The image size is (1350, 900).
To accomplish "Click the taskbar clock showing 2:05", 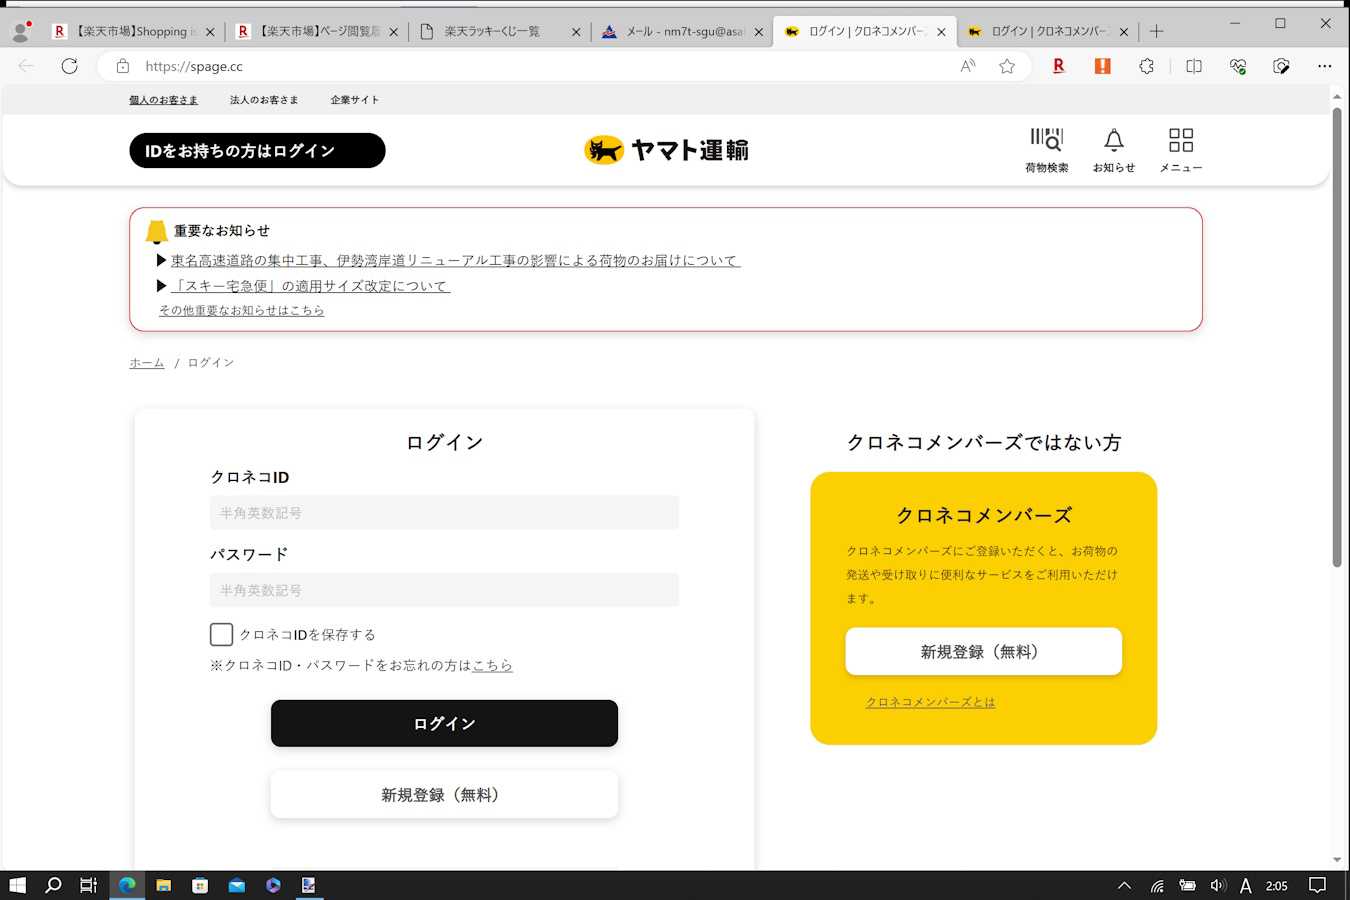I will [1276, 885].
